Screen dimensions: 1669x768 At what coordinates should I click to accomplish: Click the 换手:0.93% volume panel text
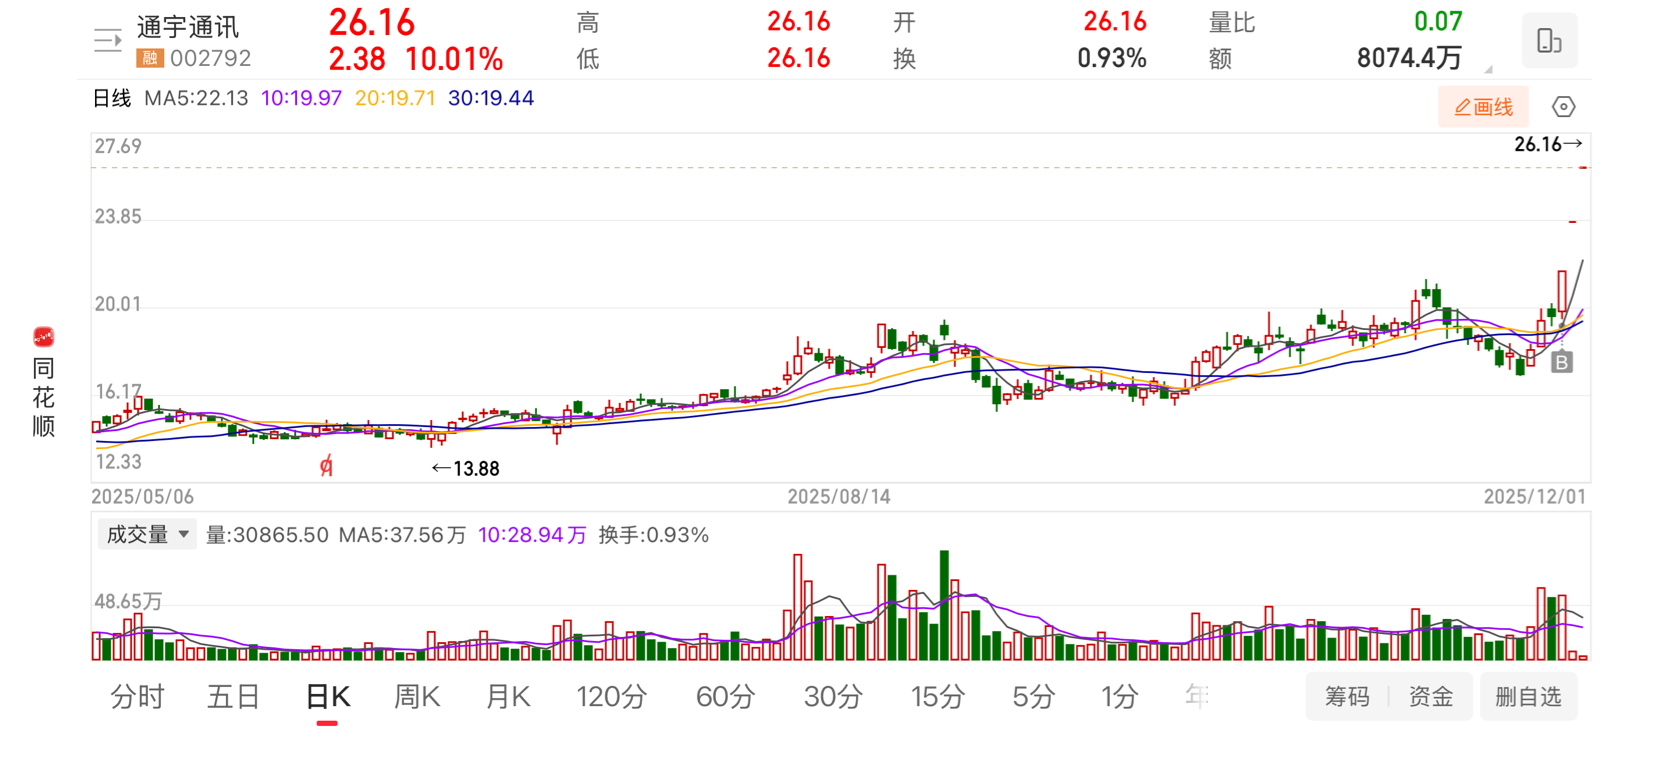[654, 535]
